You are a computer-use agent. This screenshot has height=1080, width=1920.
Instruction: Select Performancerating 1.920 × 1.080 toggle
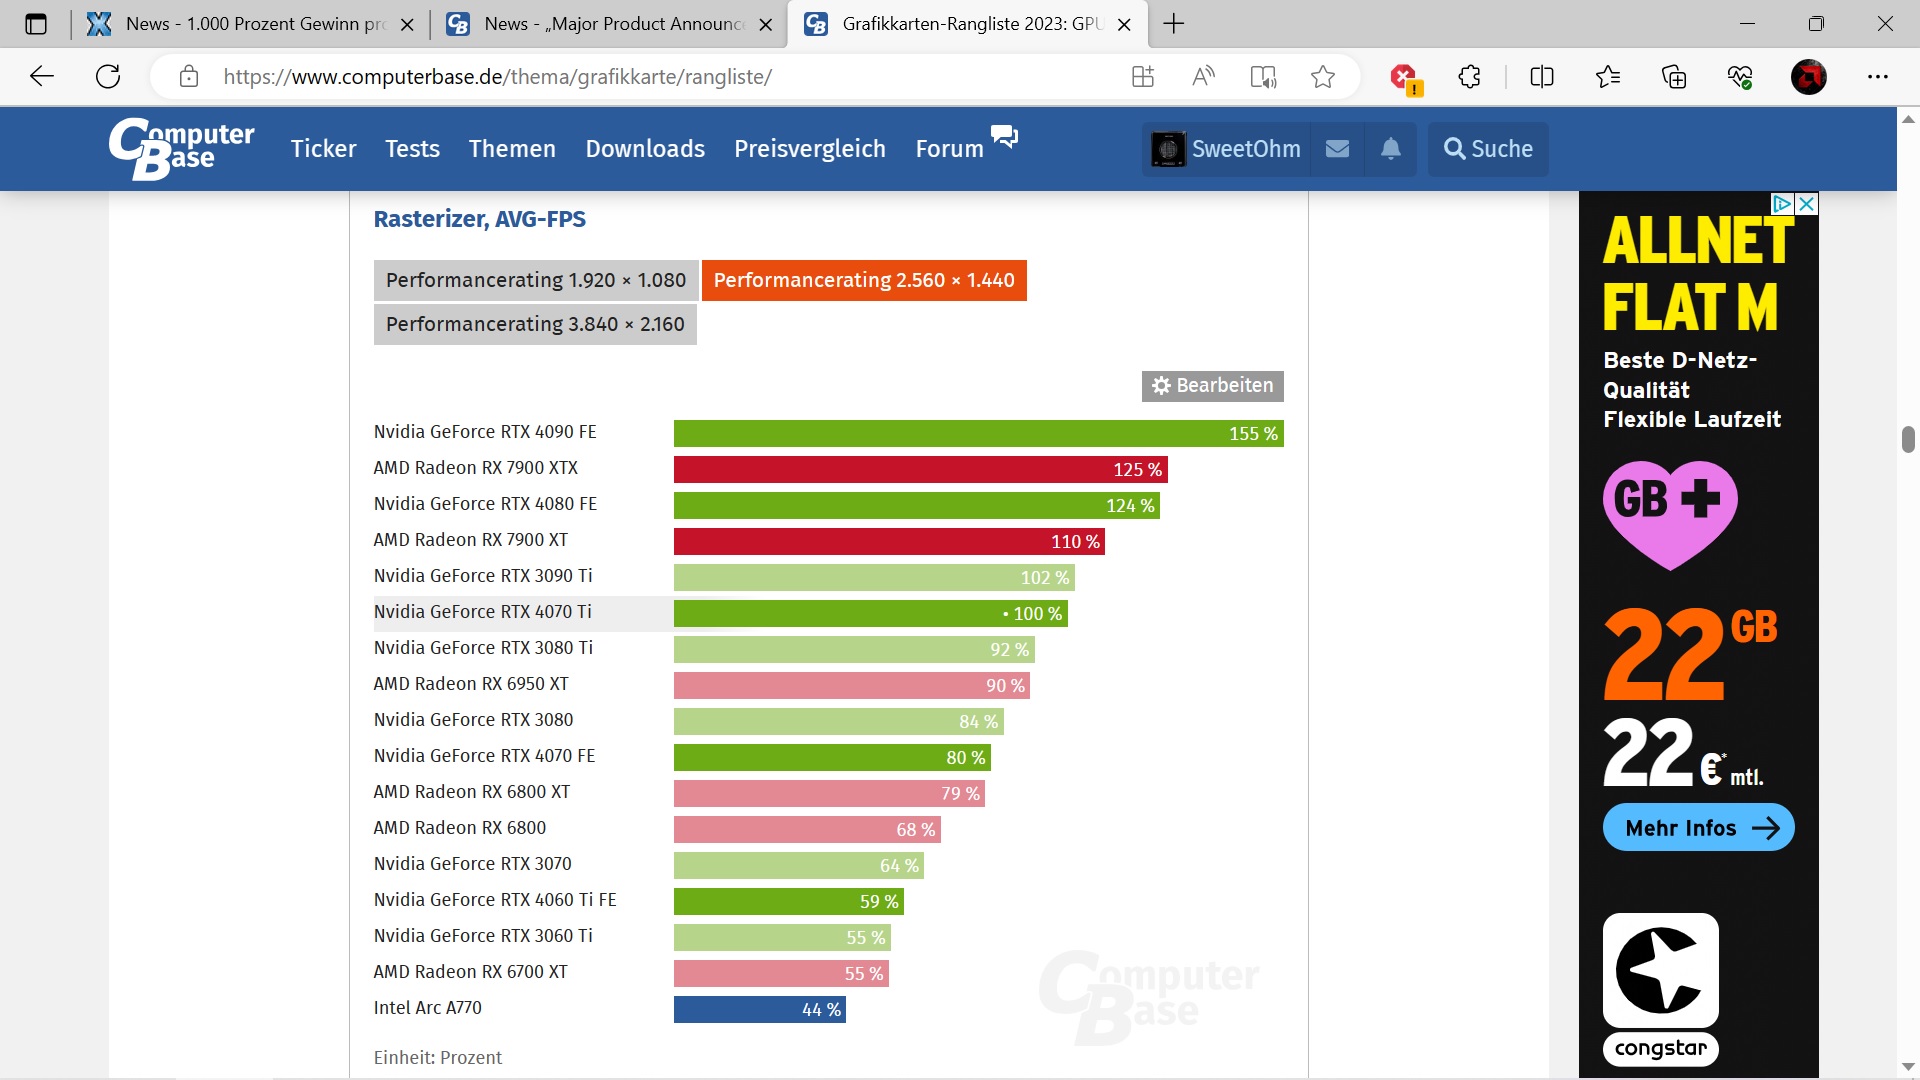tap(535, 280)
